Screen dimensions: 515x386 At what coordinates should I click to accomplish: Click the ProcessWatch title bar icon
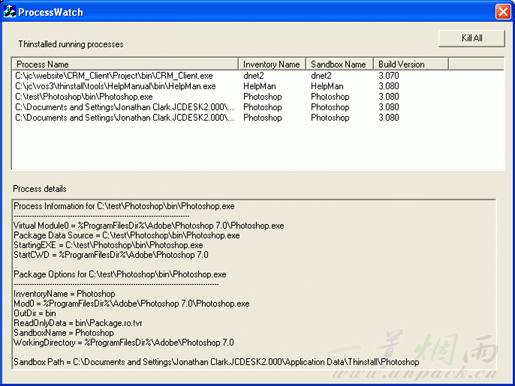point(10,12)
